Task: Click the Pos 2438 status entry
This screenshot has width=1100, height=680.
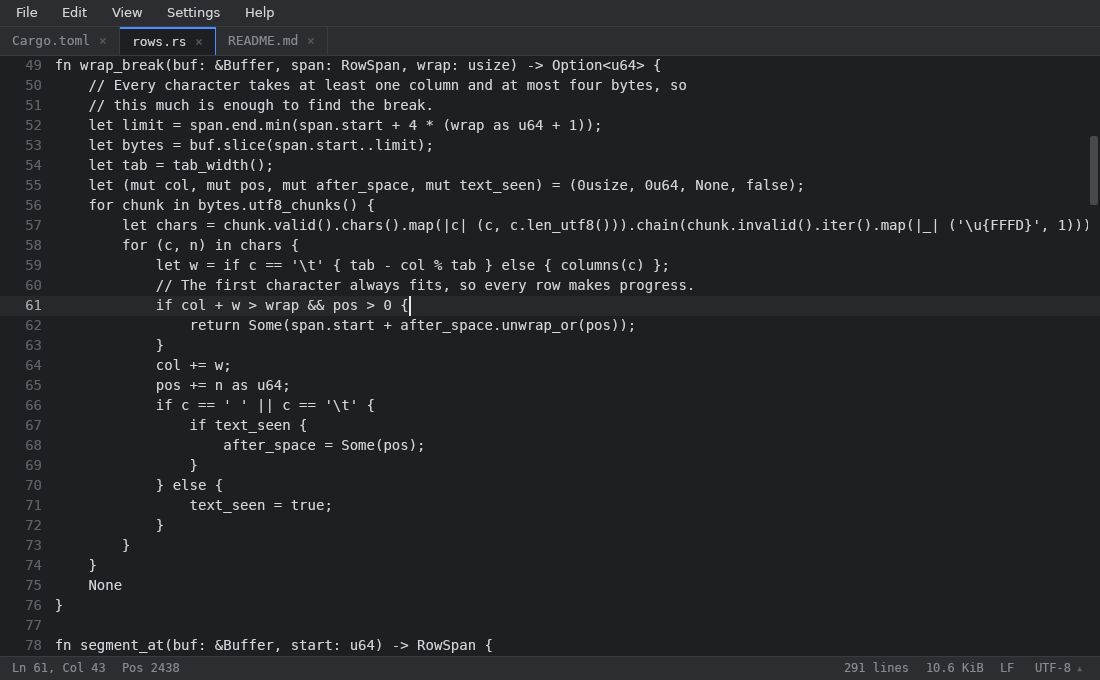Action: [x=150, y=668]
